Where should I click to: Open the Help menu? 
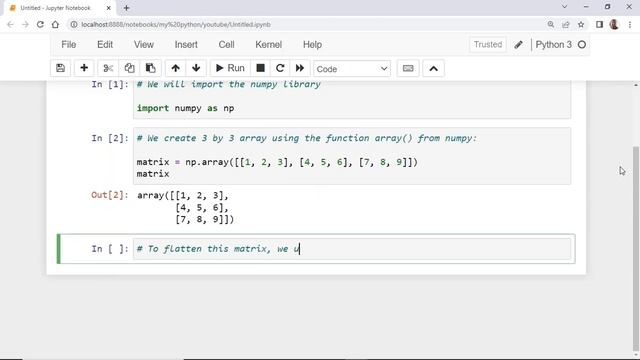312,44
